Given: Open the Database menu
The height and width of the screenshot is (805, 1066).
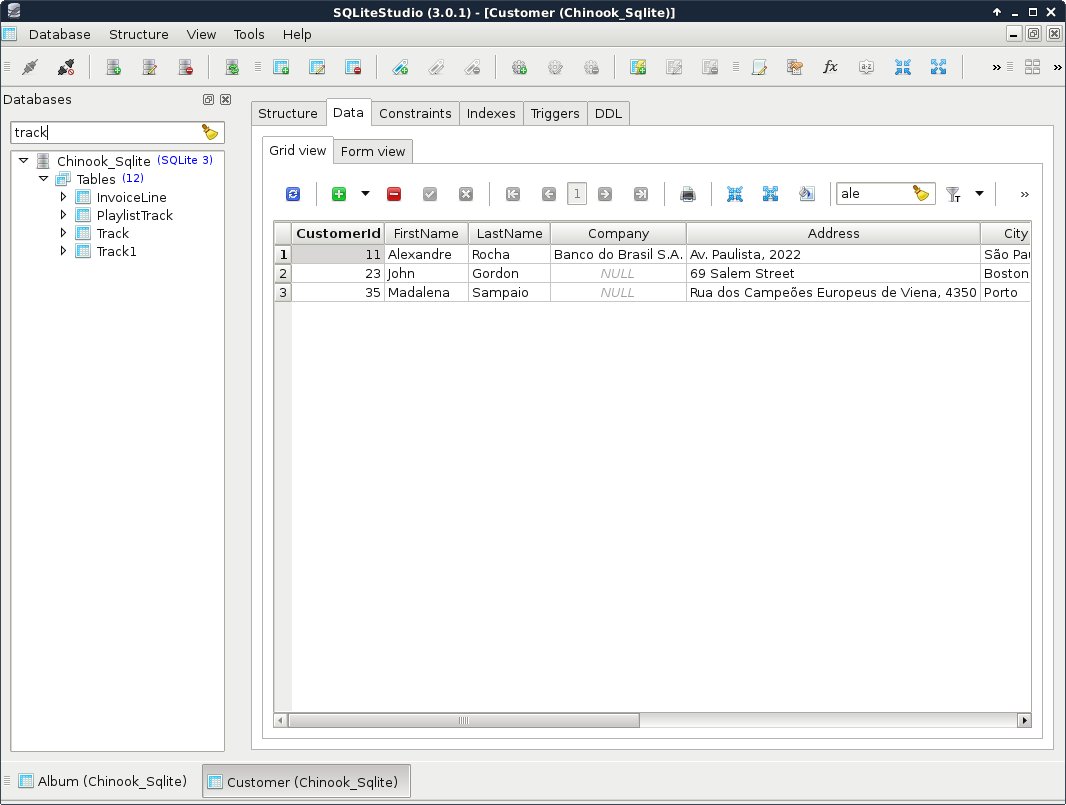Looking at the screenshot, I should [59, 34].
